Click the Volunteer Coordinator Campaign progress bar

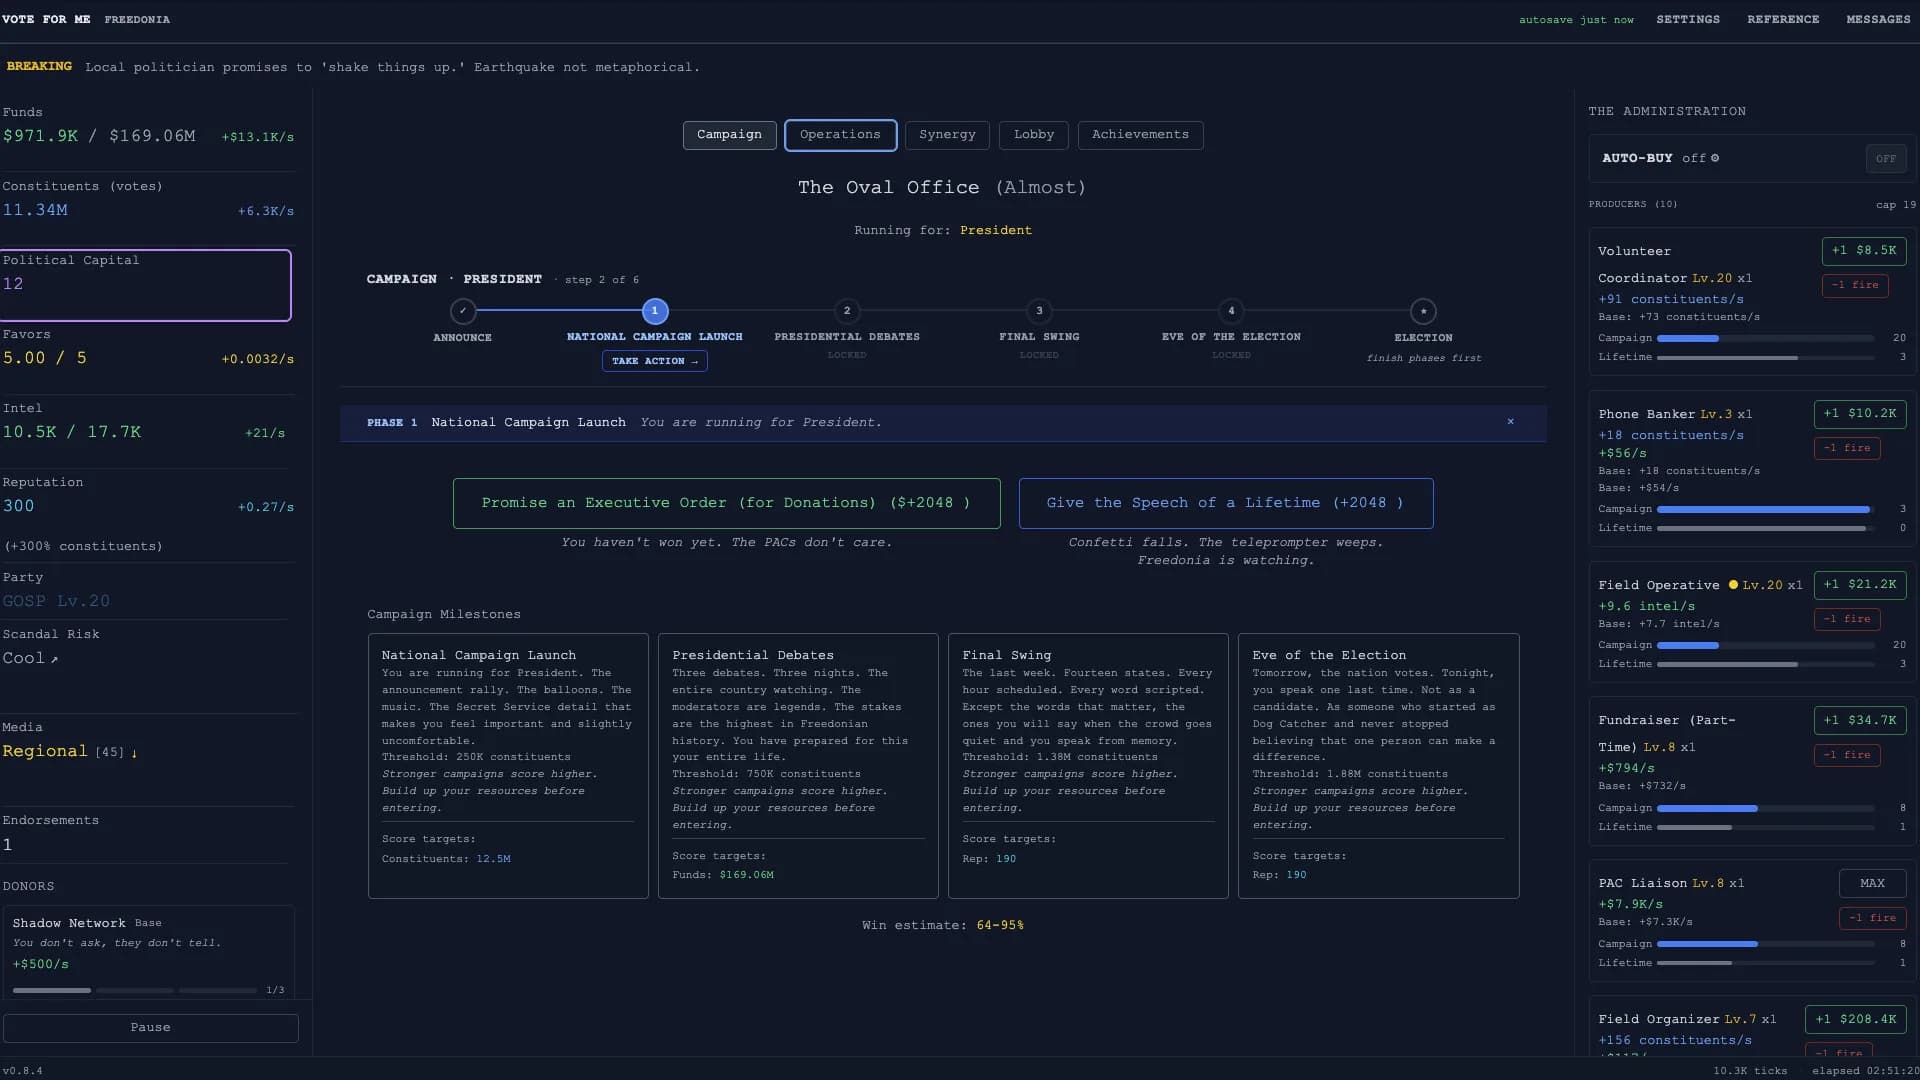coord(1765,338)
